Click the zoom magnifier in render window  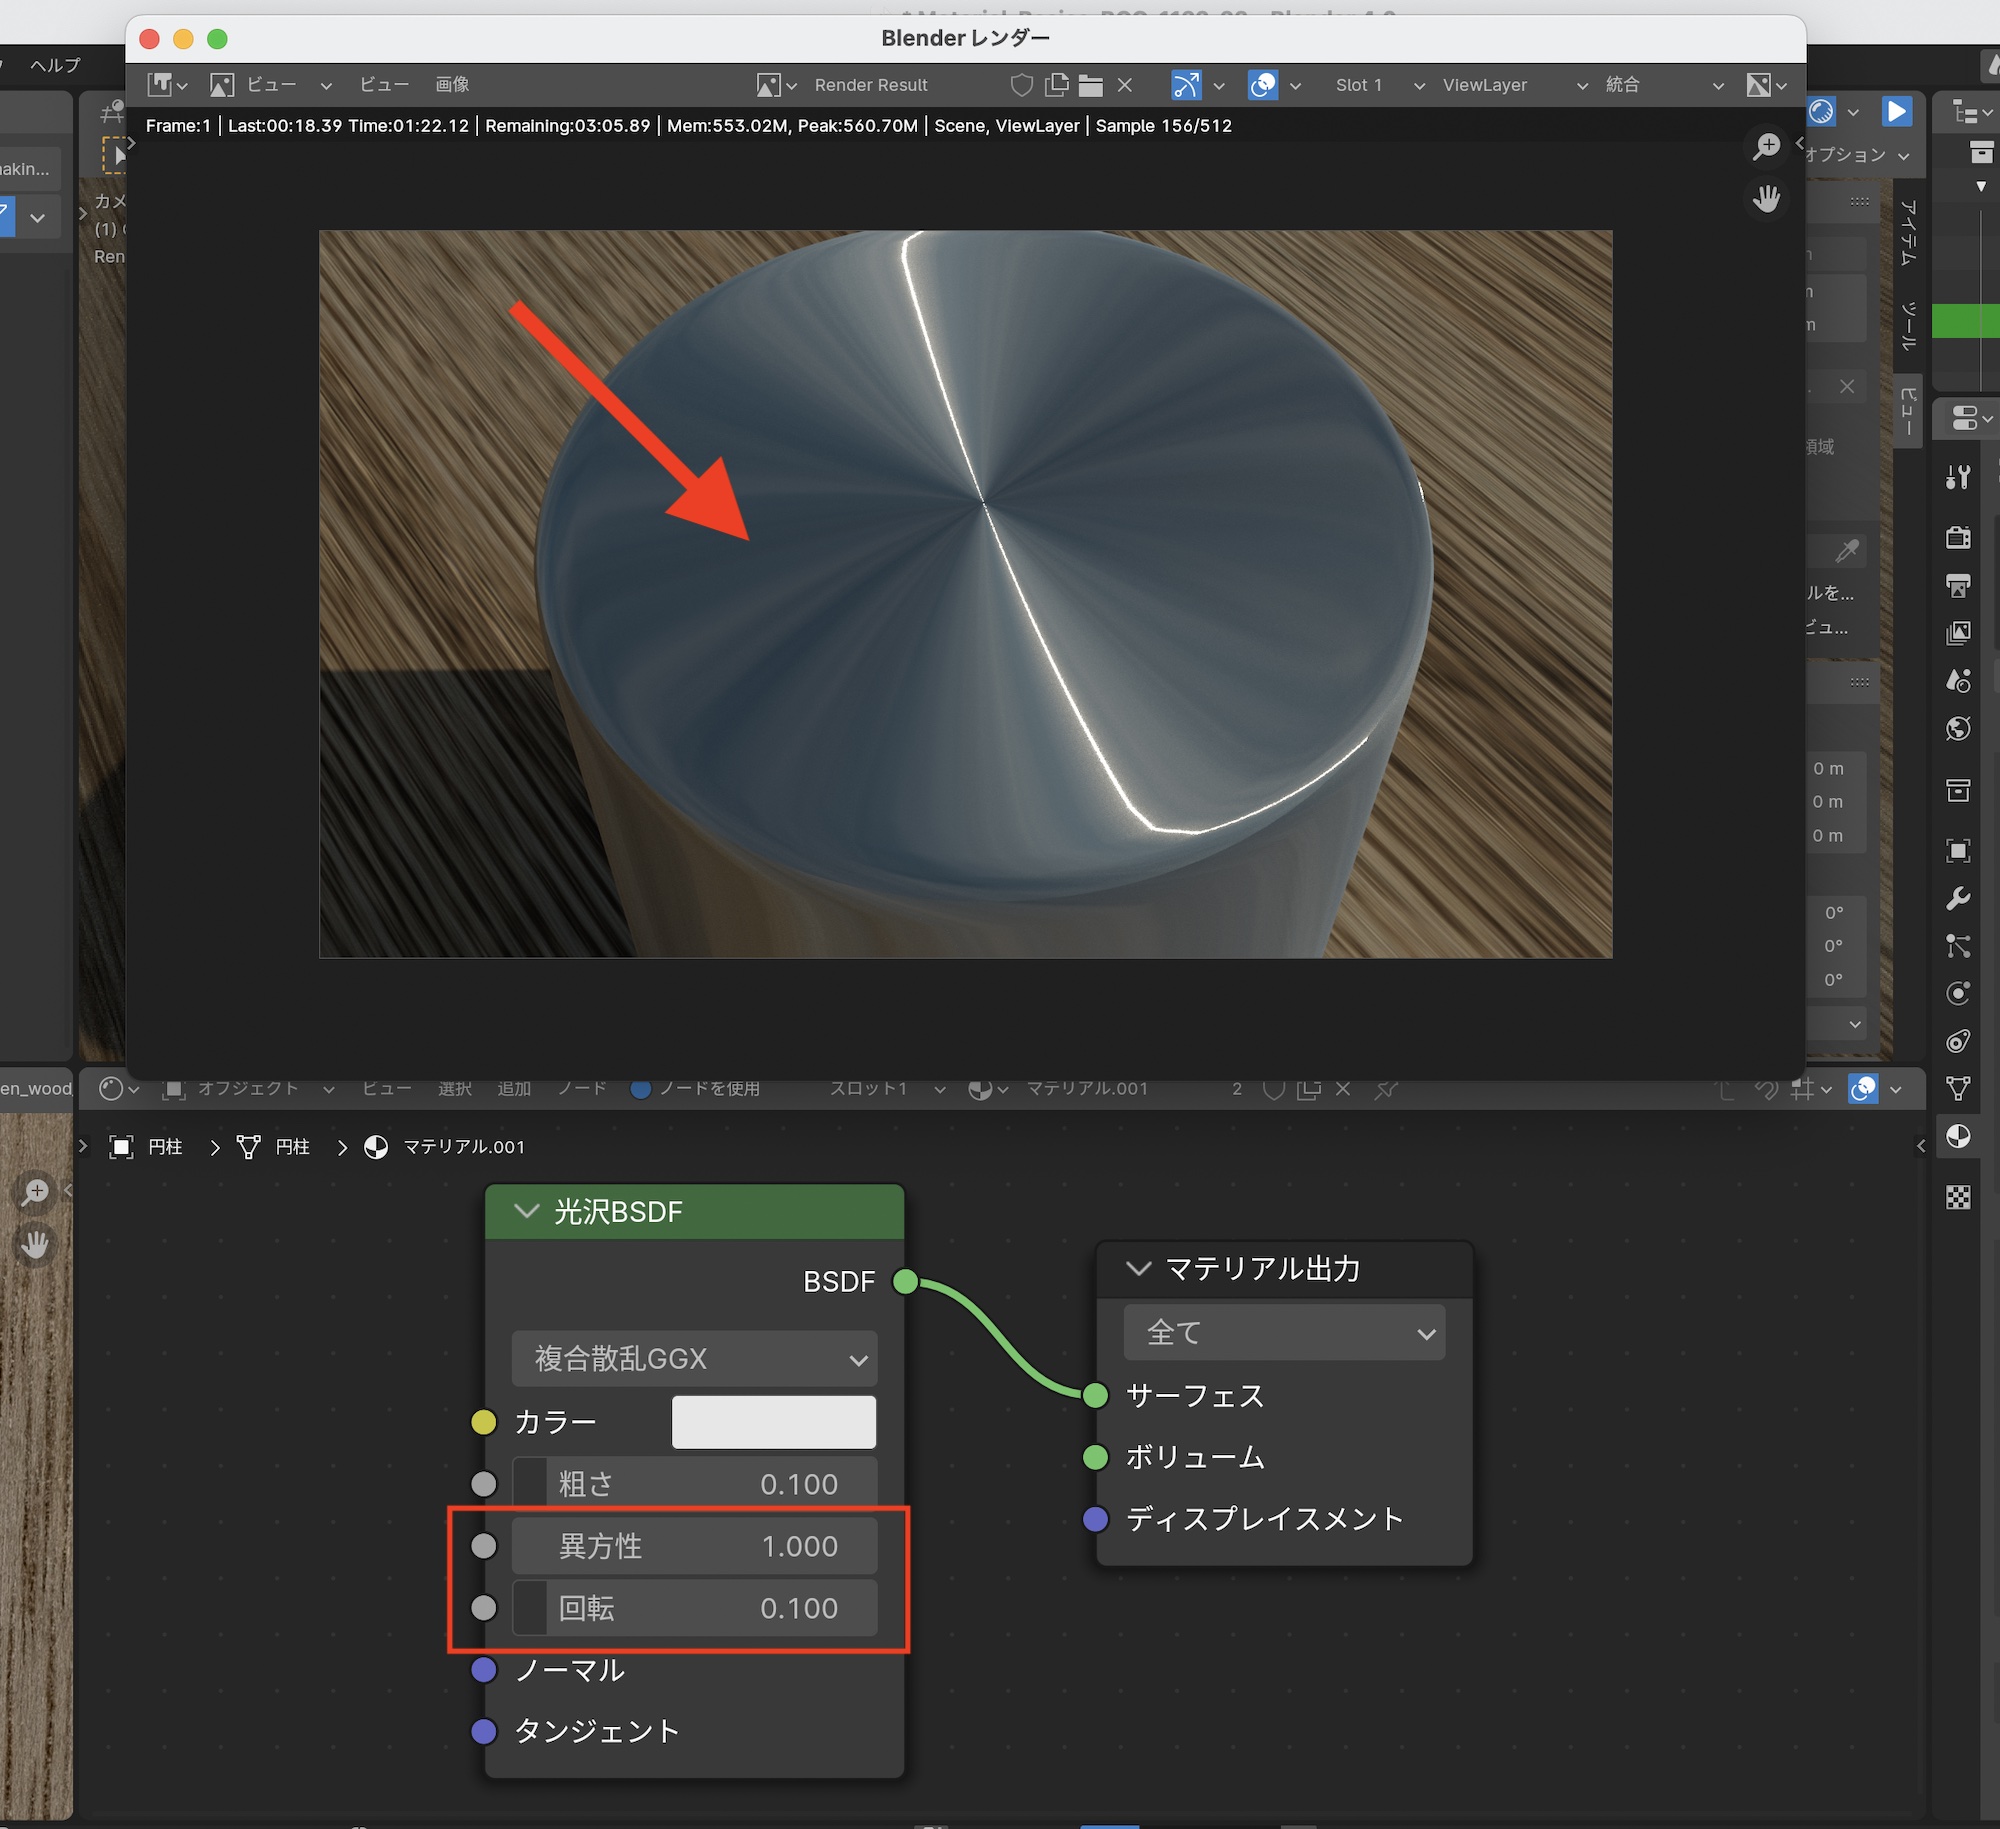point(1767,147)
